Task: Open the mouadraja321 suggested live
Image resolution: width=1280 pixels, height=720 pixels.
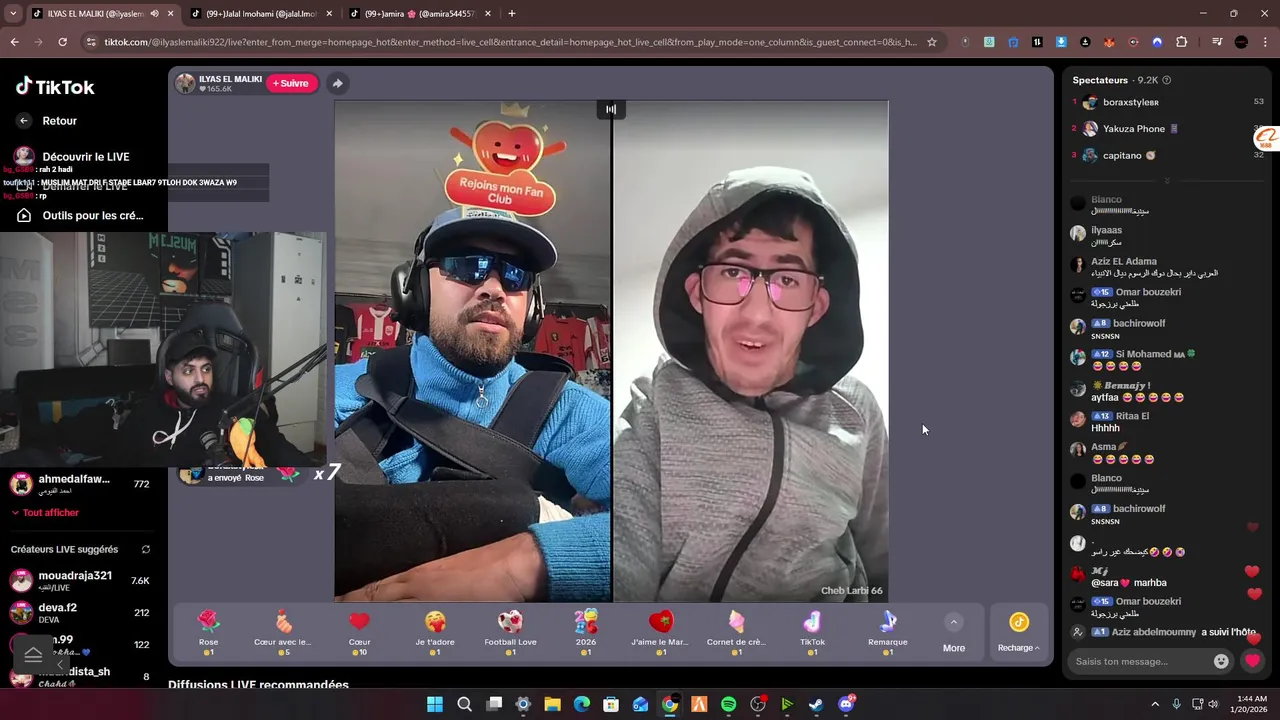Action: 80,581
